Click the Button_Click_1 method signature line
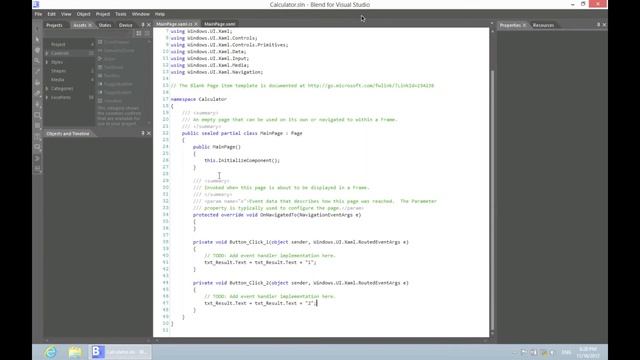The width and height of the screenshot is (640, 360). pos(300,242)
